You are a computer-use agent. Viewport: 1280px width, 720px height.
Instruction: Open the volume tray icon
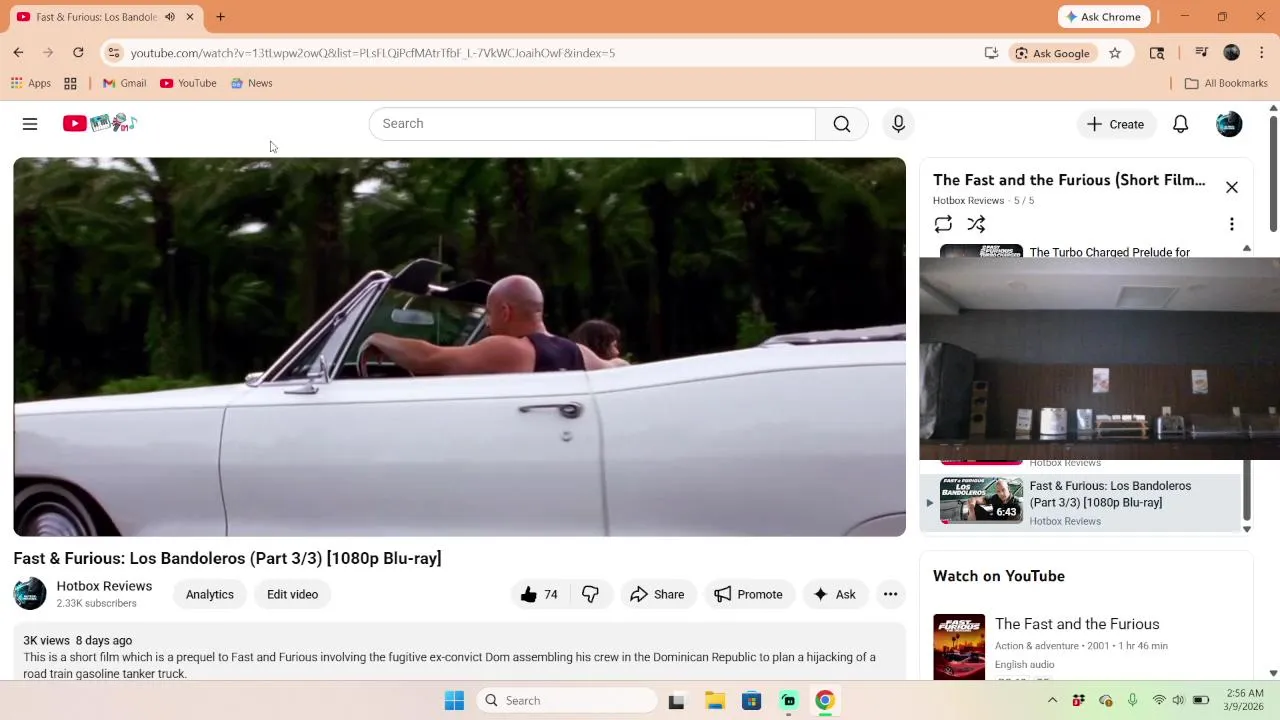point(1178,701)
